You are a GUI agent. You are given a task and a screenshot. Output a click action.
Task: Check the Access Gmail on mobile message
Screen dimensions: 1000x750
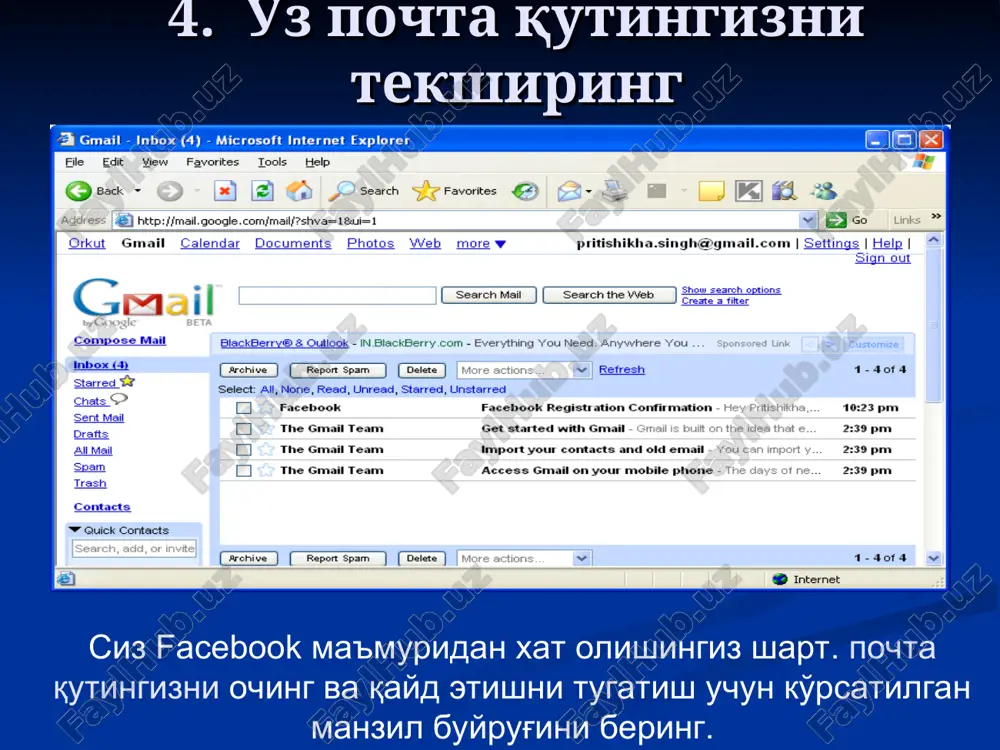pyautogui.click(x=244, y=471)
